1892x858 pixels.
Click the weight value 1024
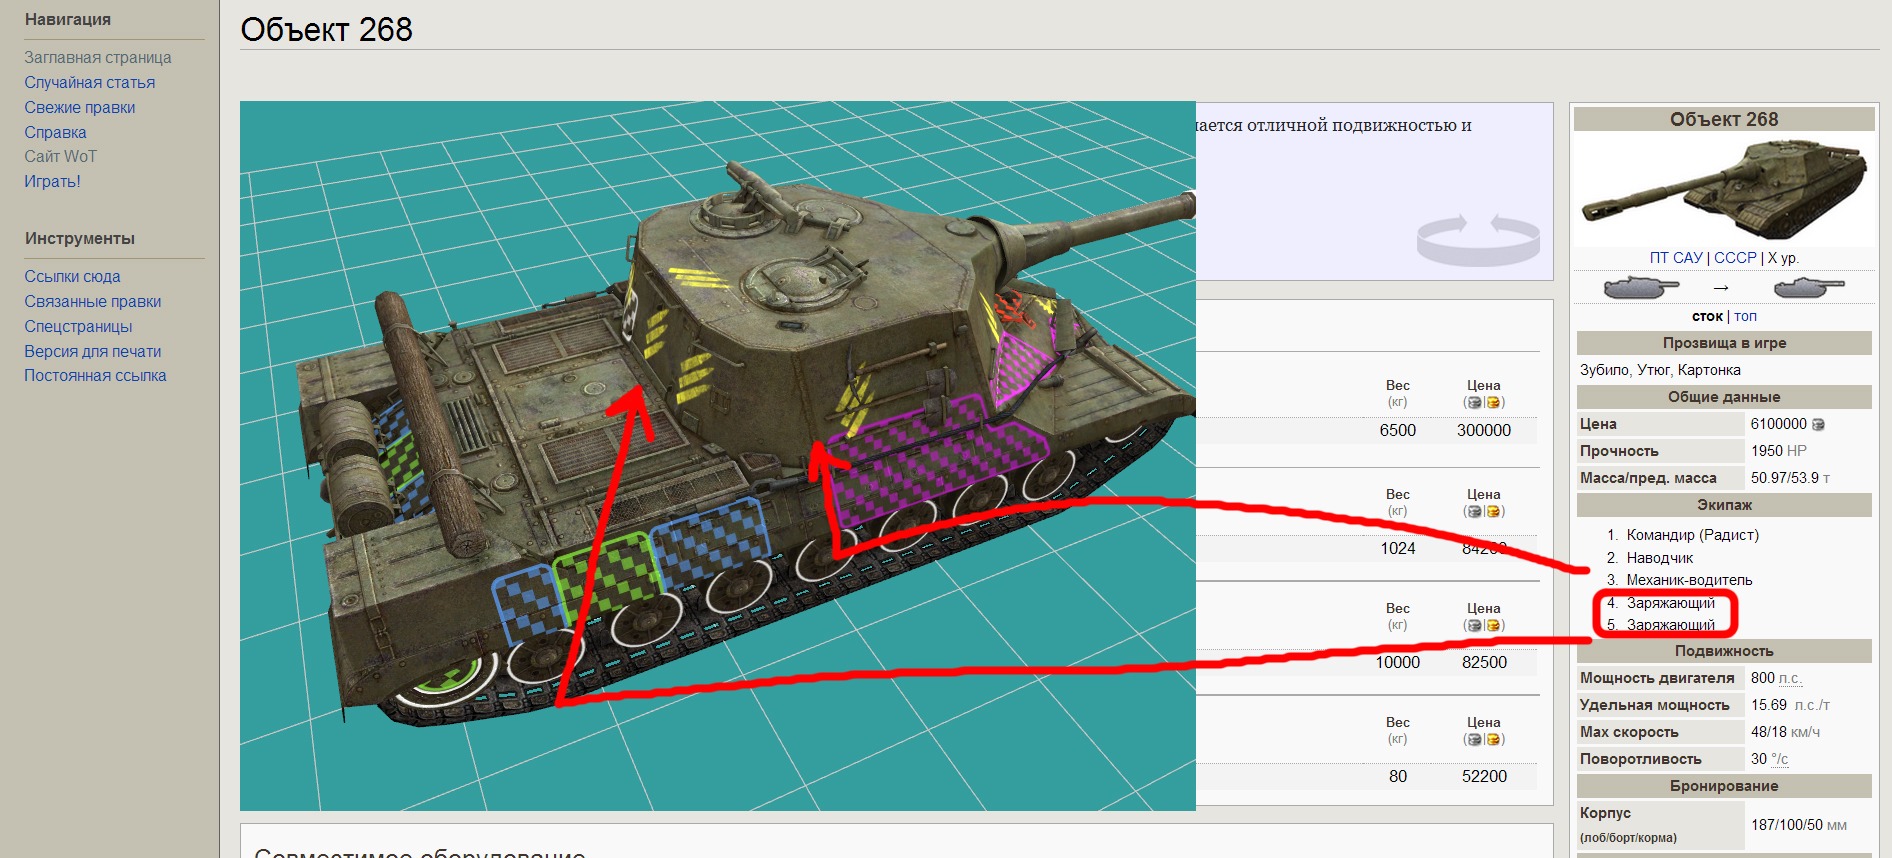(x=1397, y=548)
